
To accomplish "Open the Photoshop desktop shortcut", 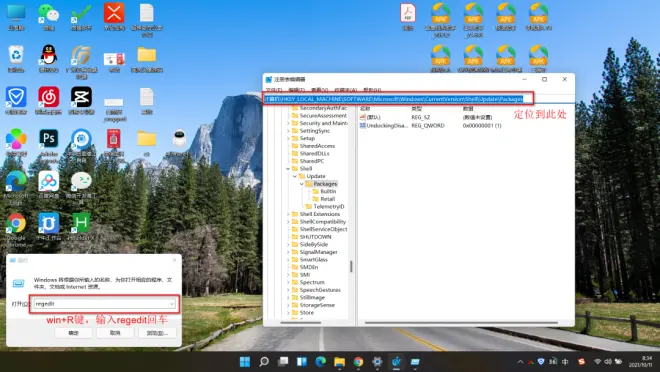I will point(48,142).
